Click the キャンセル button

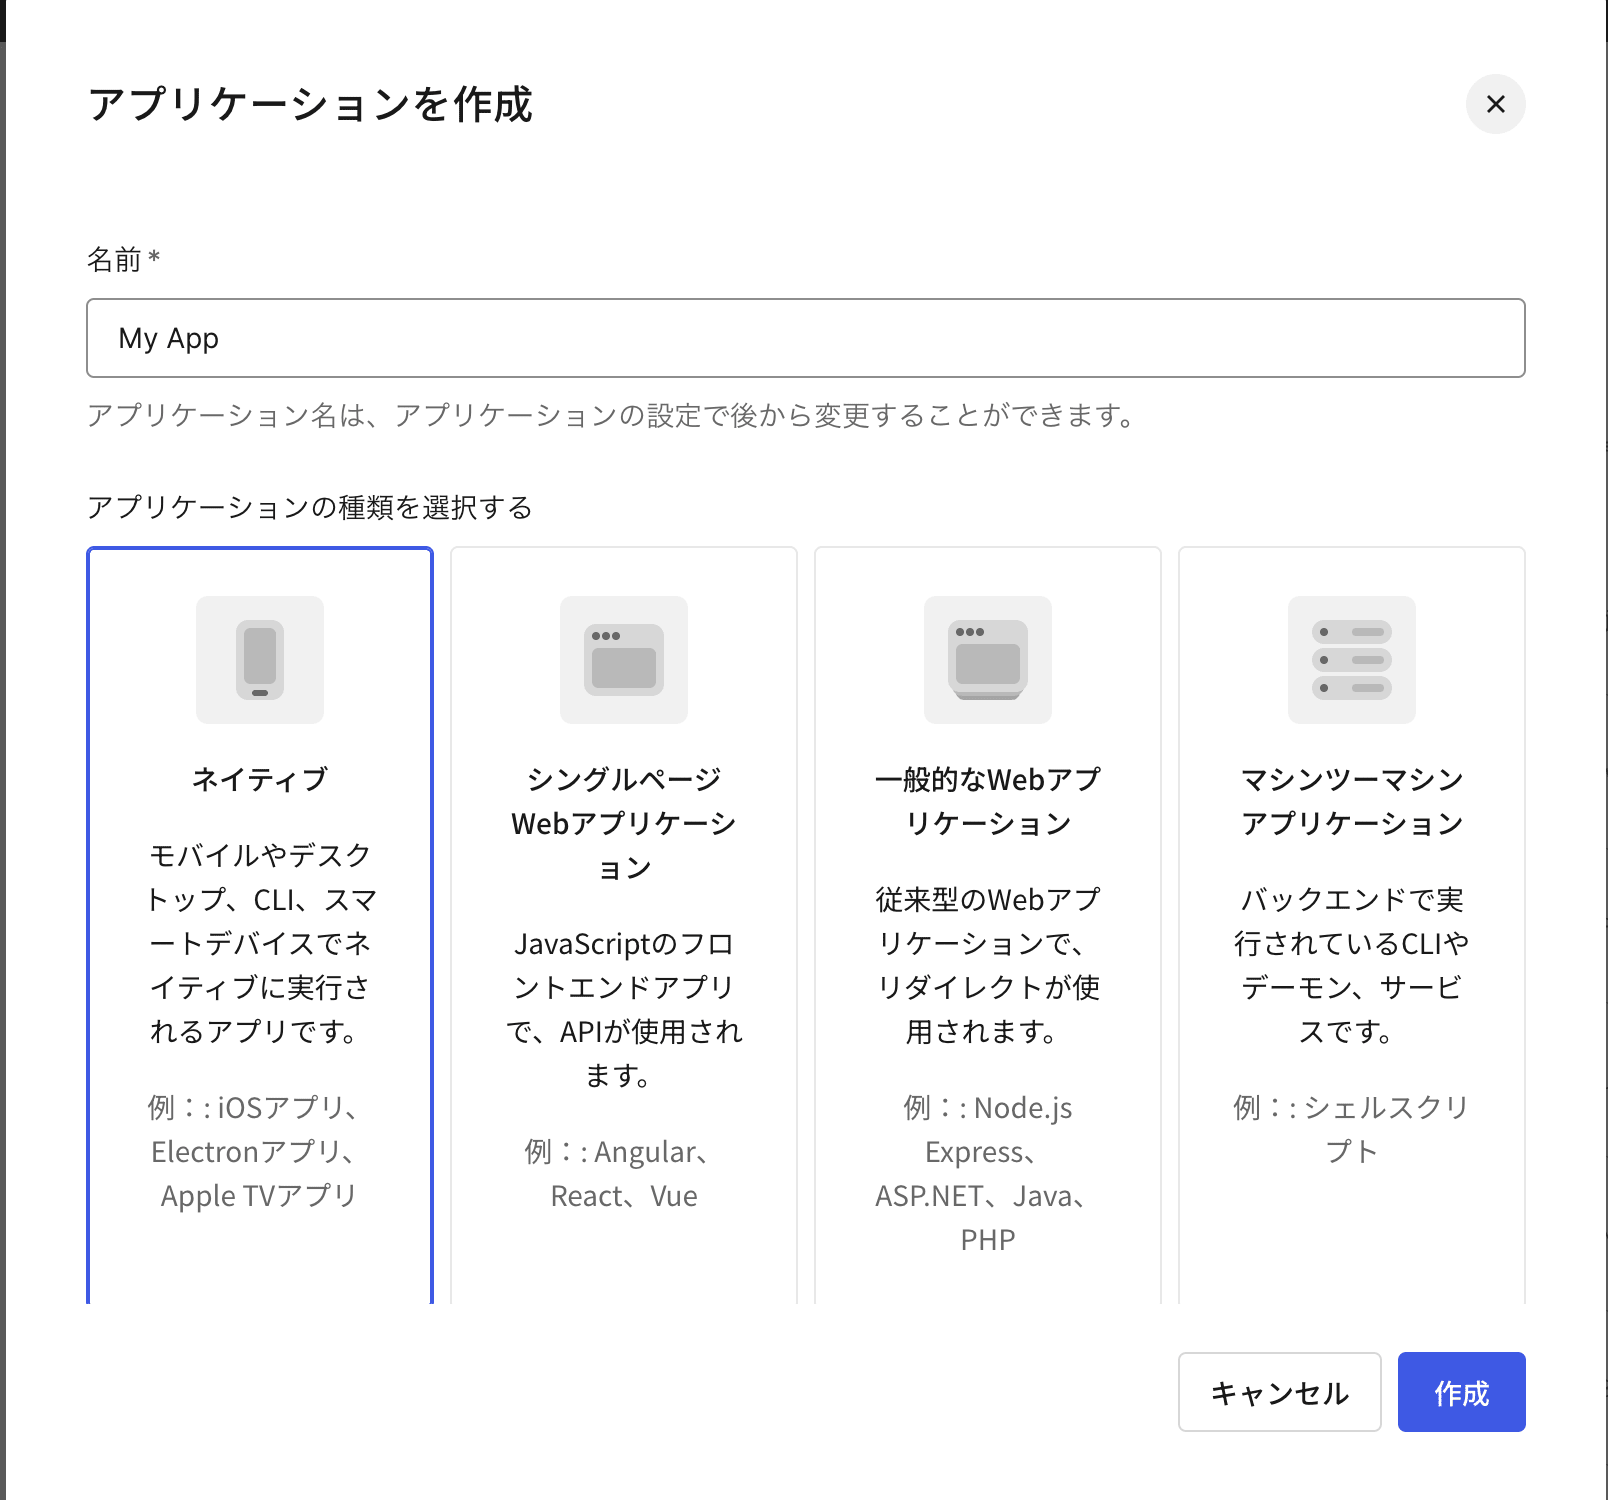click(1280, 1392)
